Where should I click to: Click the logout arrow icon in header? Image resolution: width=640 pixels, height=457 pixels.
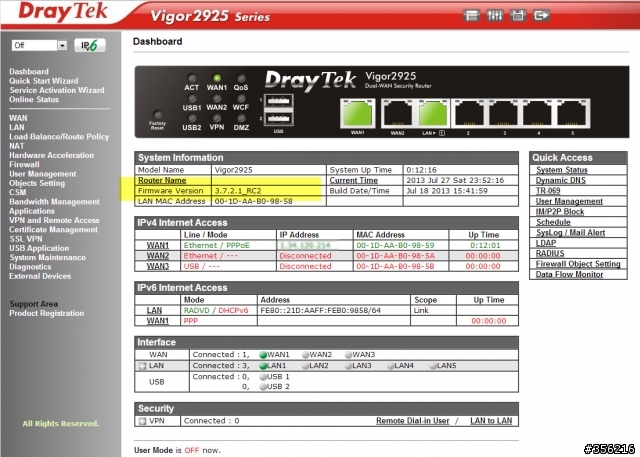tap(541, 16)
